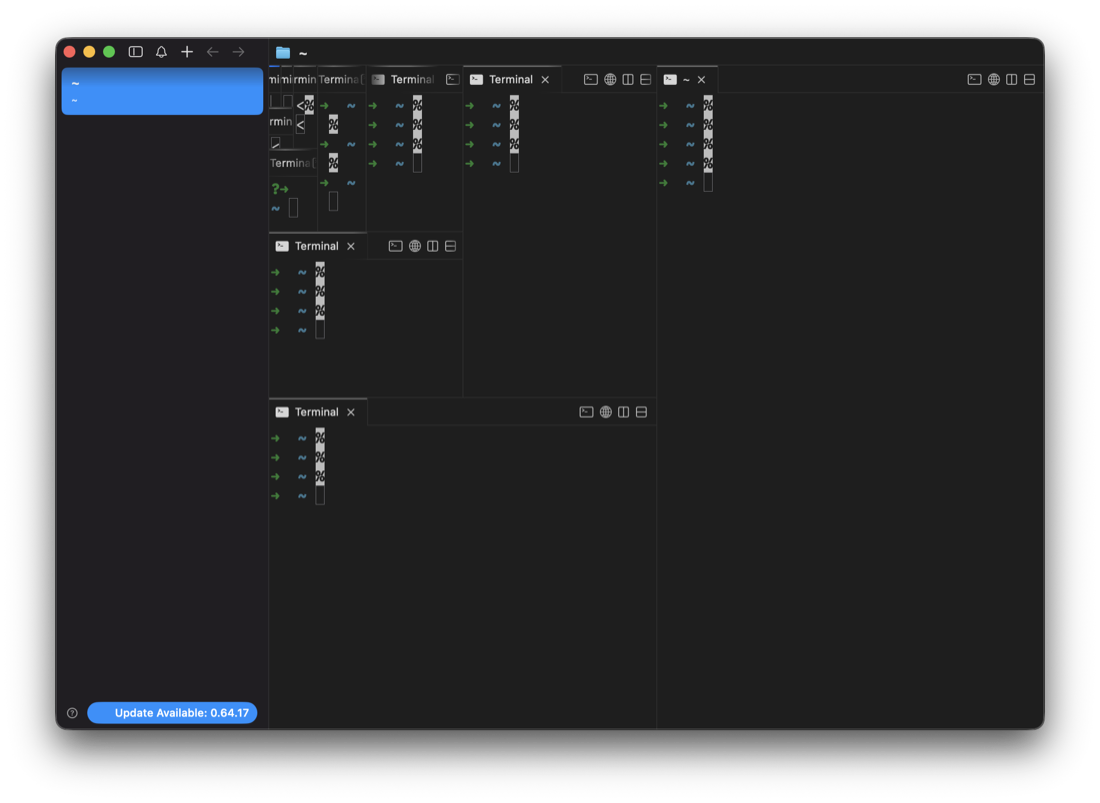Screen dimensions: 1100x803
Task: Split down icon in rightmost ~ pane
Action: pos(1029,79)
